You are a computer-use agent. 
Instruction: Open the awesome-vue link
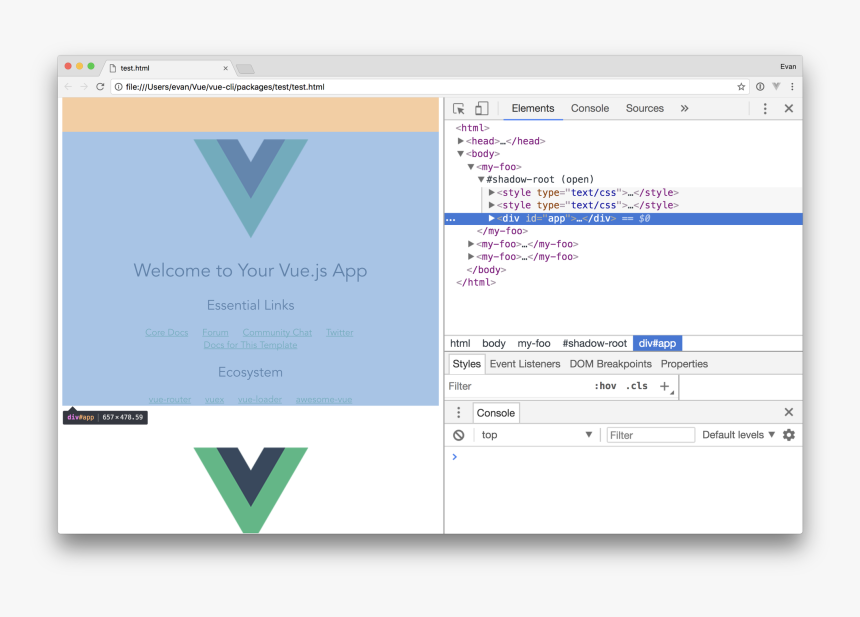(324, 400)
